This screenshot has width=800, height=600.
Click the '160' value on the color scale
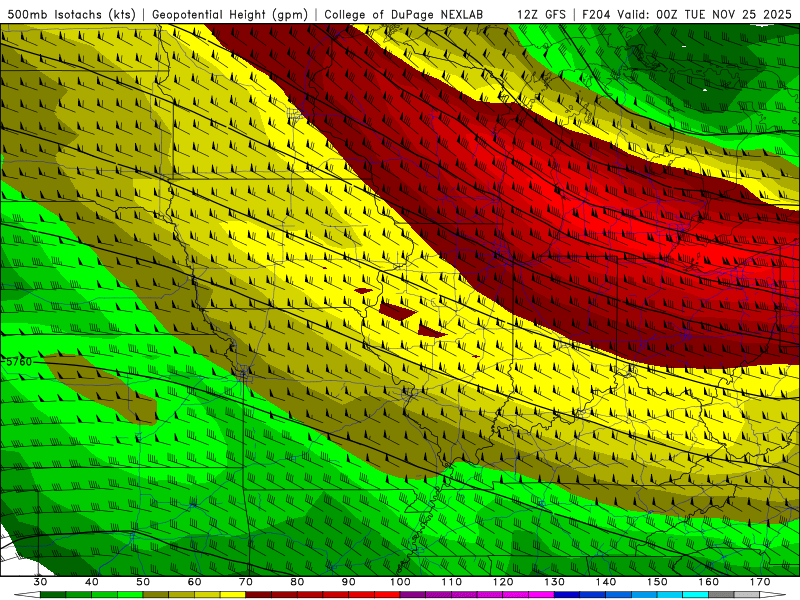(709, 582)
